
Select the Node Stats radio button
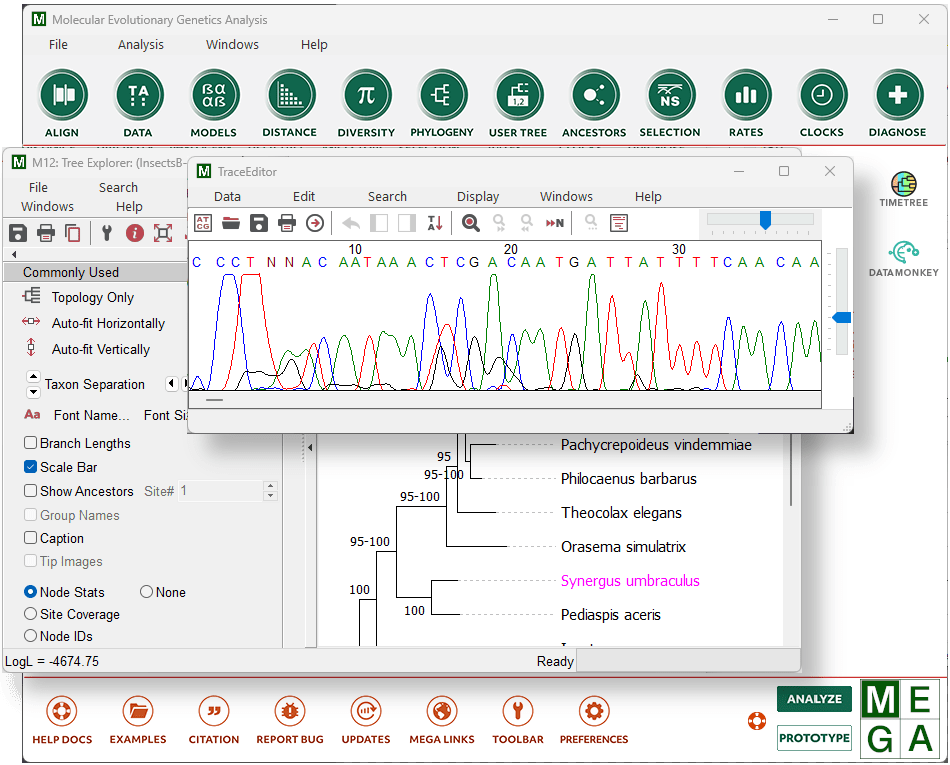(30, 592)
